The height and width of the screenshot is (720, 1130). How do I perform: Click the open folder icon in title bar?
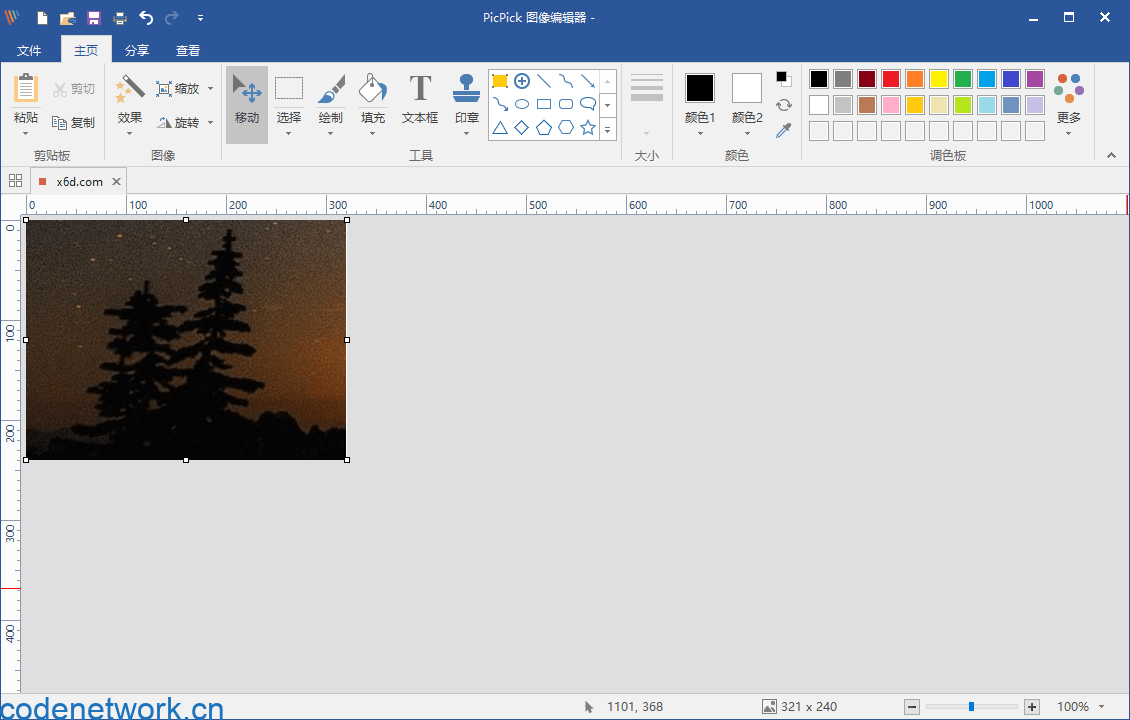point(68,18)
